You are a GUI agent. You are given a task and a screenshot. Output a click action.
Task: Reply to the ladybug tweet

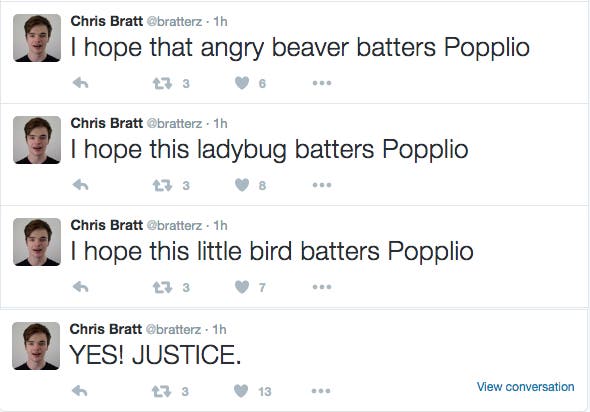[x=80, y=185]
